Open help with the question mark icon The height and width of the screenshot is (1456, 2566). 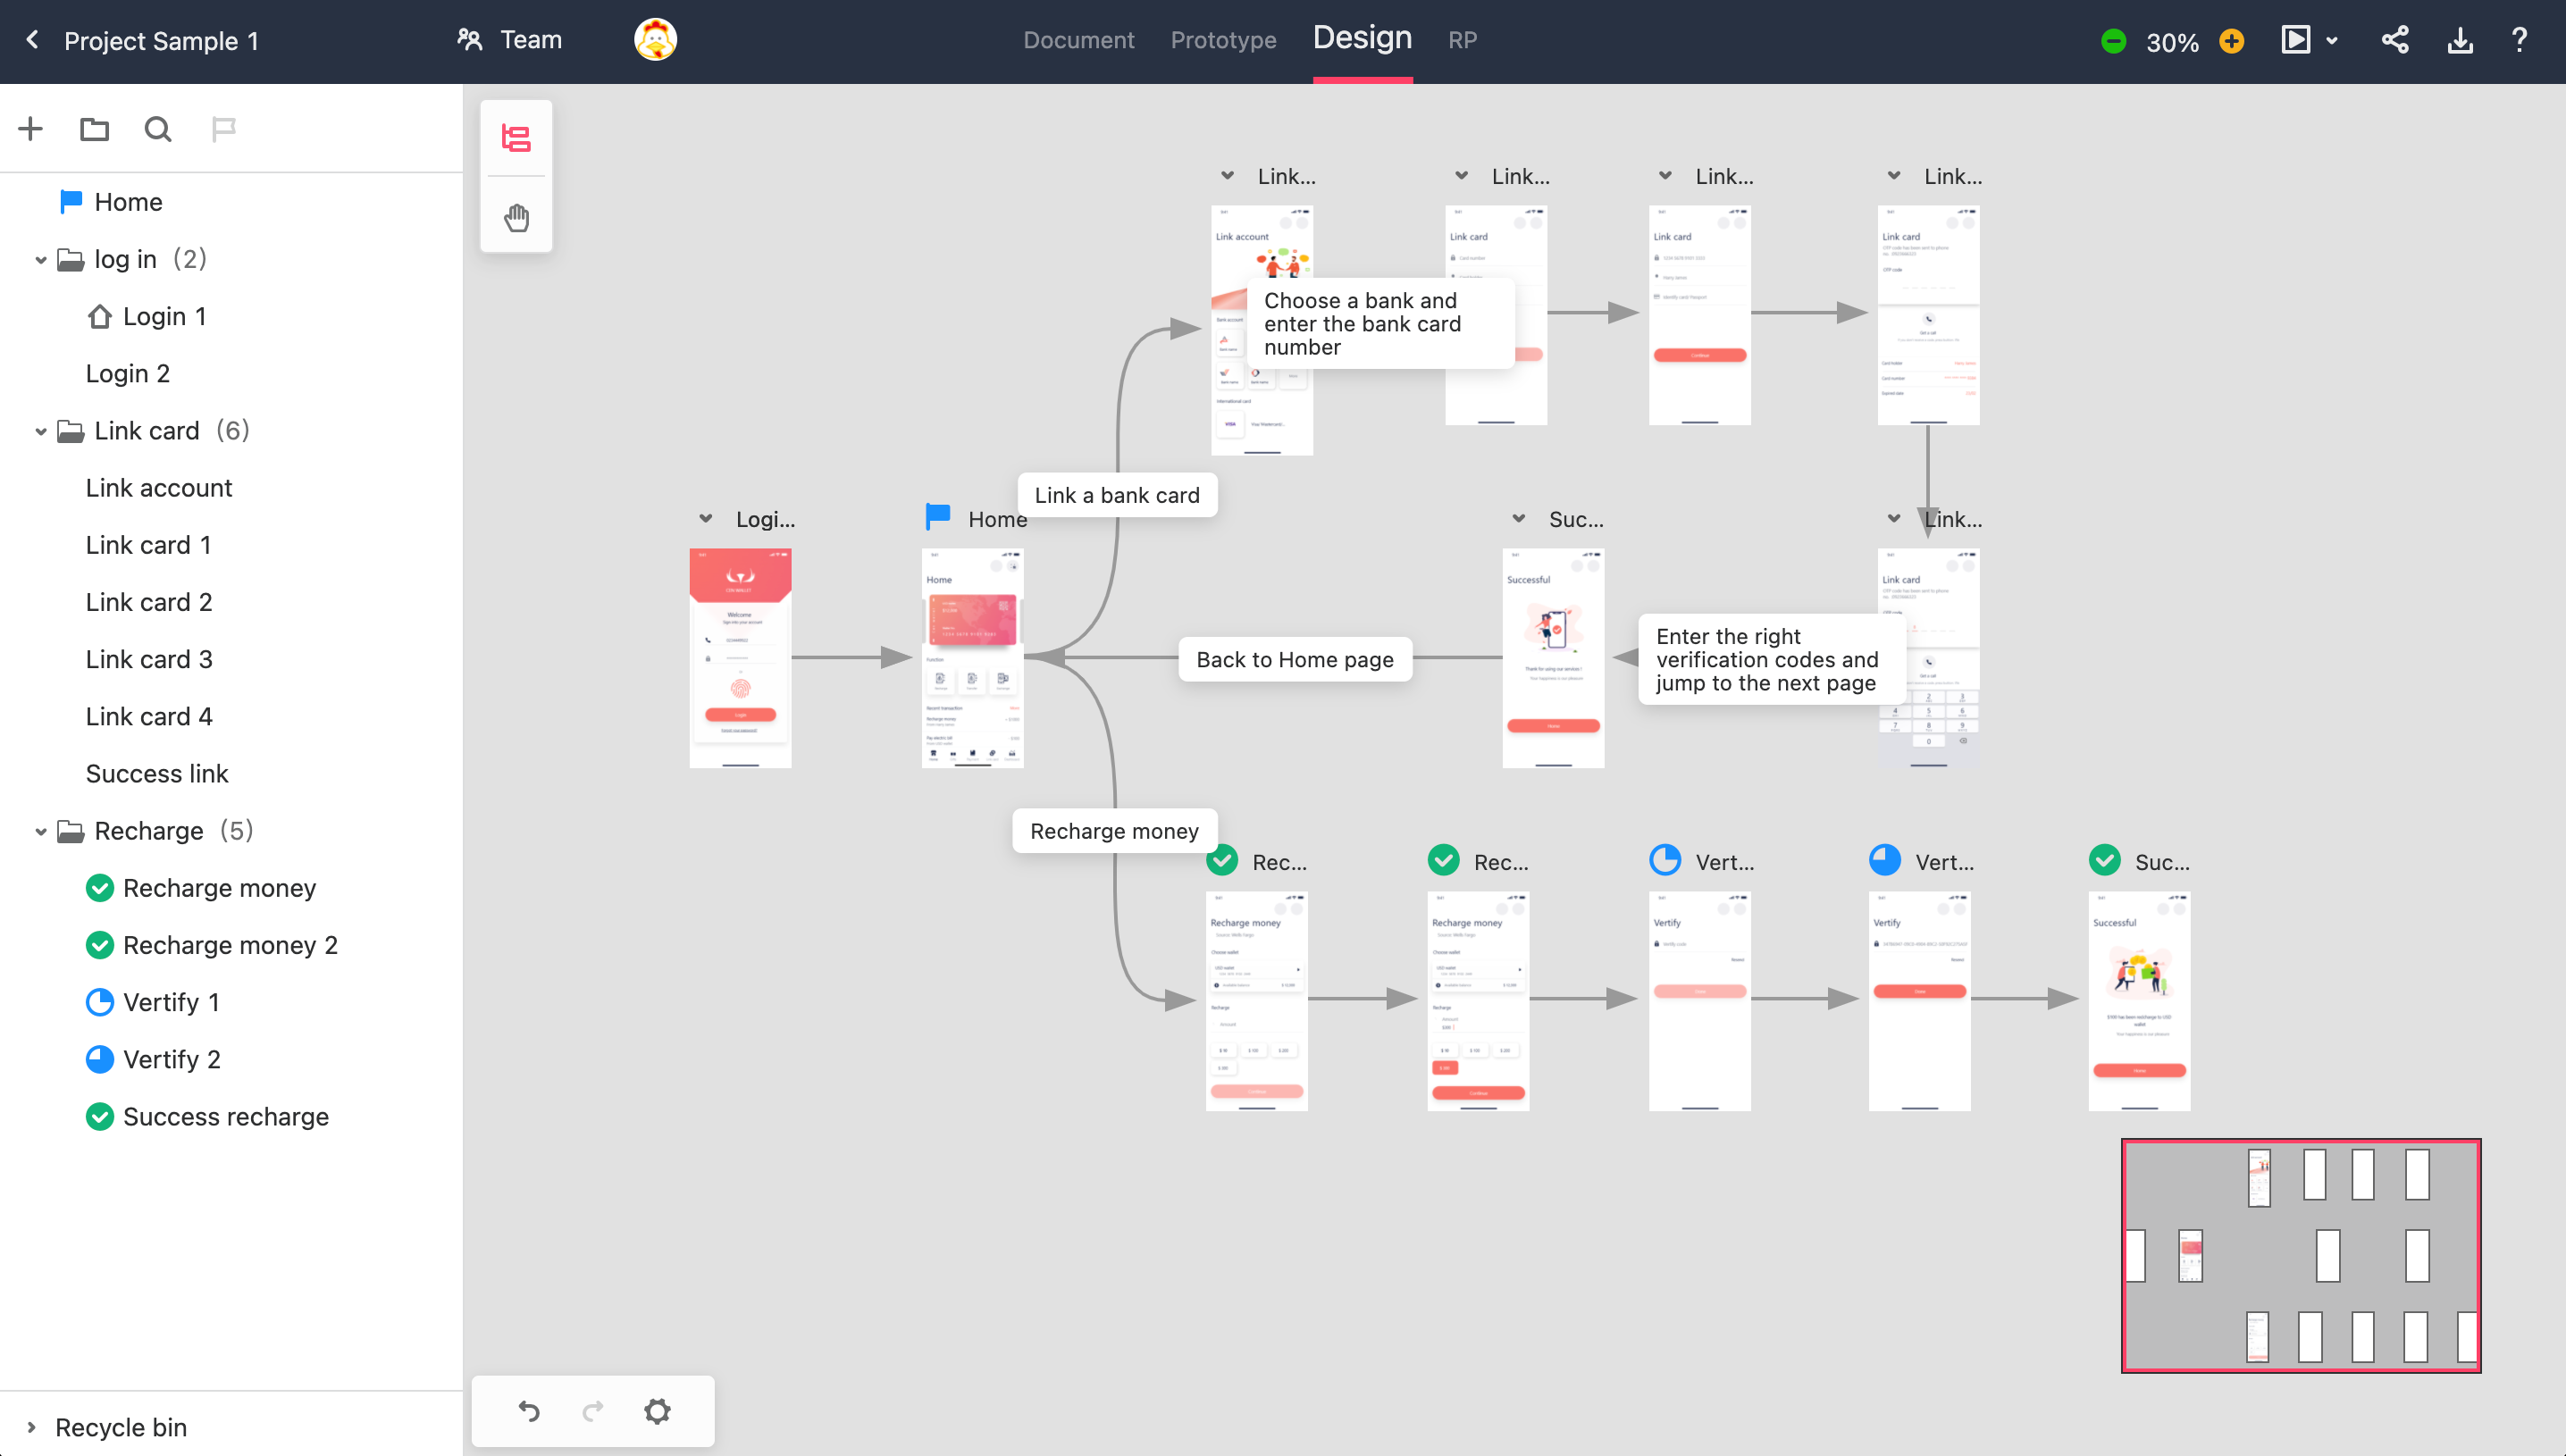[2519, 40]
